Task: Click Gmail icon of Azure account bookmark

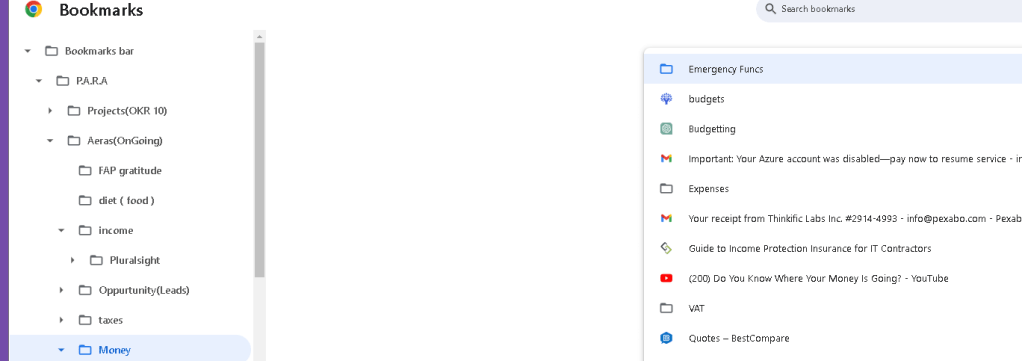Action: 665,159
